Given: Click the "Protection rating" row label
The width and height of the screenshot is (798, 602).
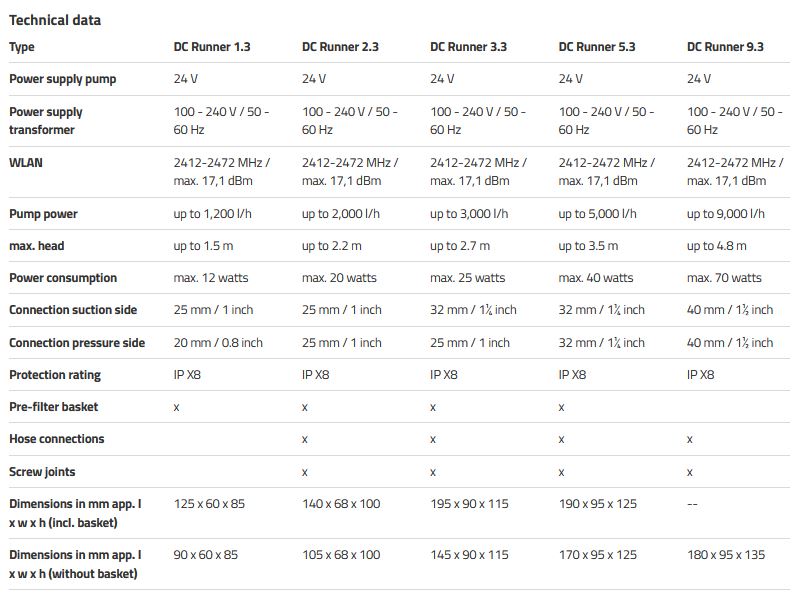Looking at the screenshot, I should [55, 375].
